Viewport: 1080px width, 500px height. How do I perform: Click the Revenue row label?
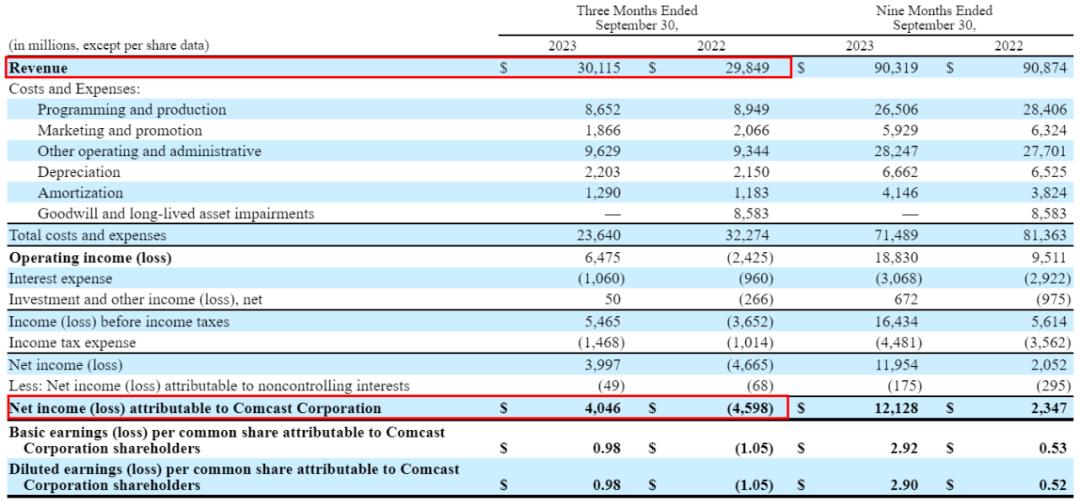click(39, 68)
